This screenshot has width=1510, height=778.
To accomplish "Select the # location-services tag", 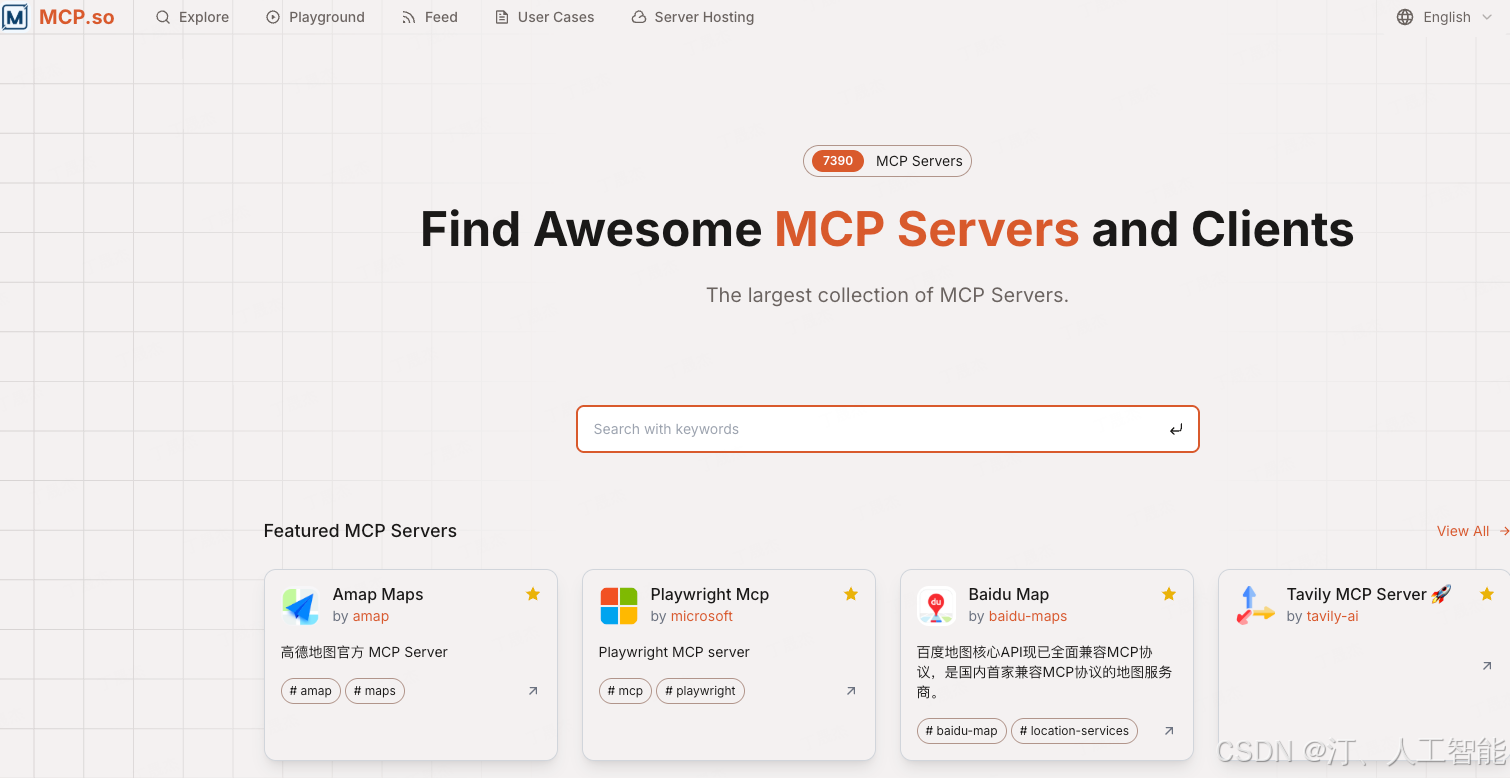I will click(x=1074, y=731).
